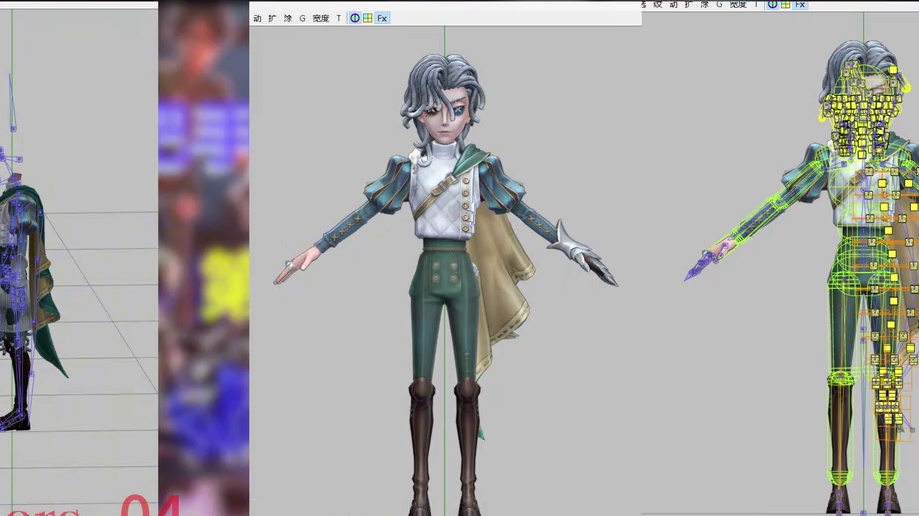The height and width of the screenshot is (516, 919).
Task: Click the T button in center toolbar
Action: click(x=339, y=18)
